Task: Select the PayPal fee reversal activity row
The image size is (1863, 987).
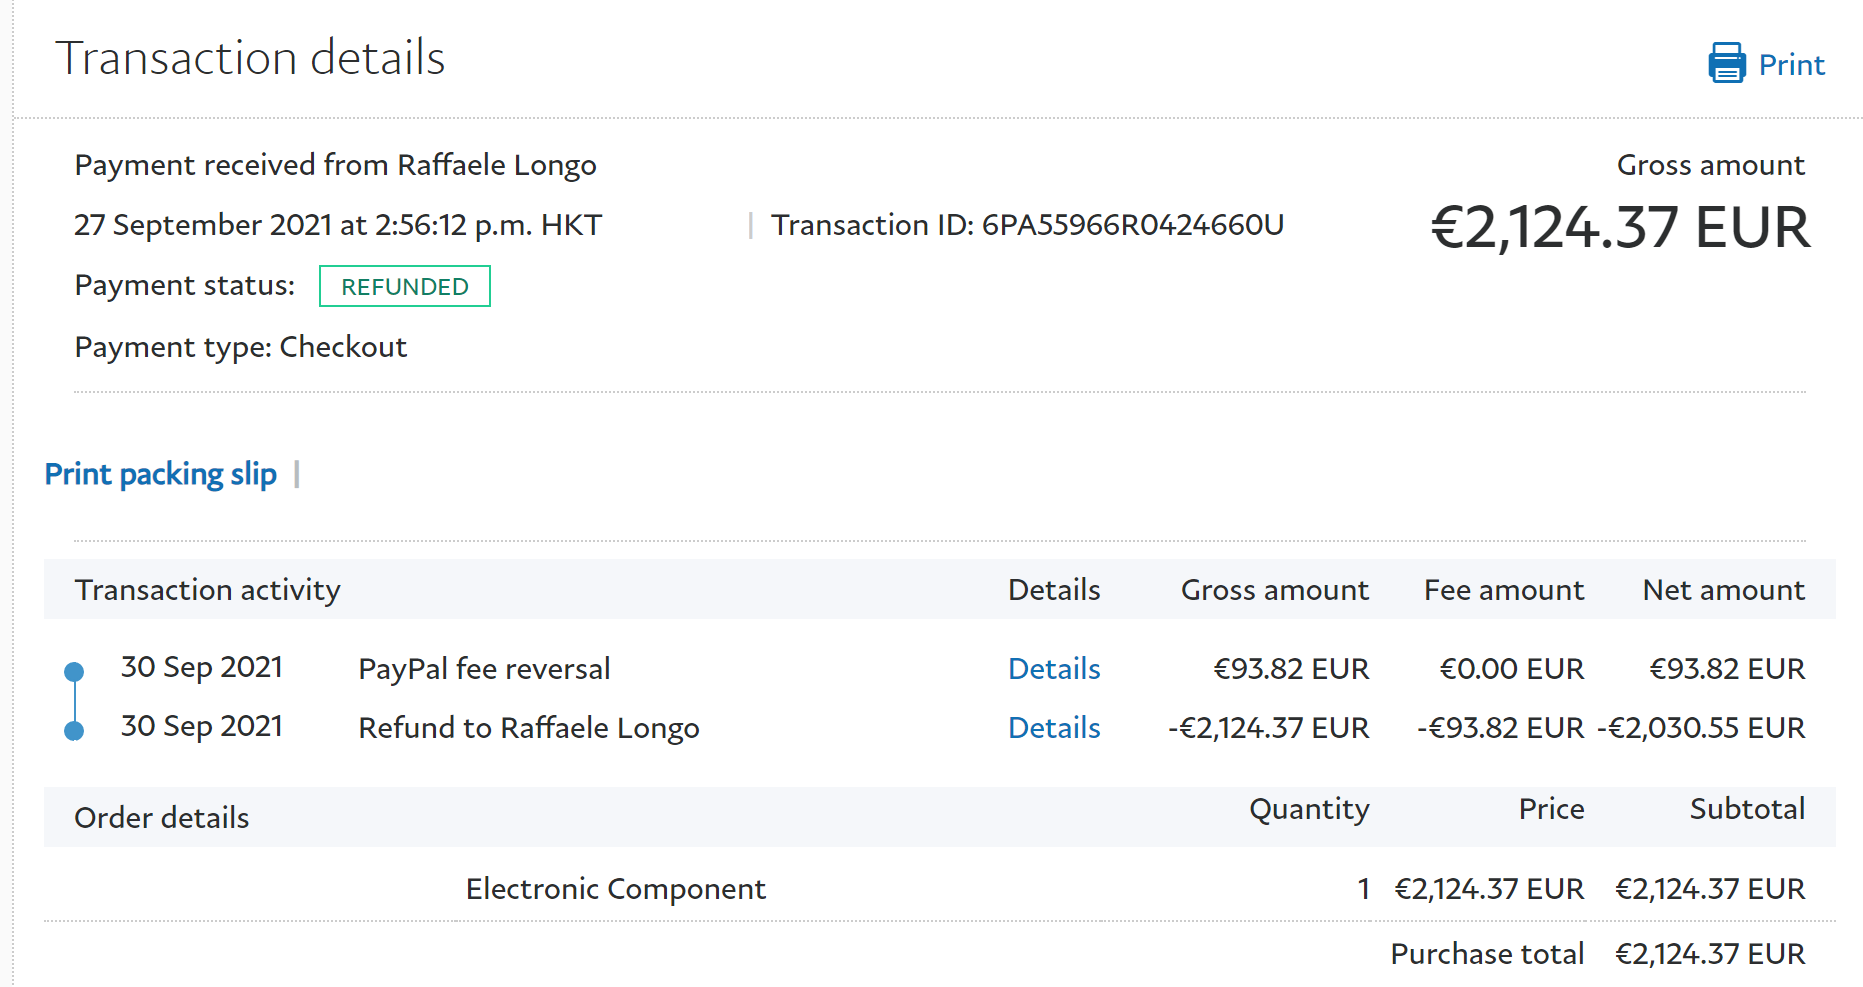Action: click(x=484, y=669)
